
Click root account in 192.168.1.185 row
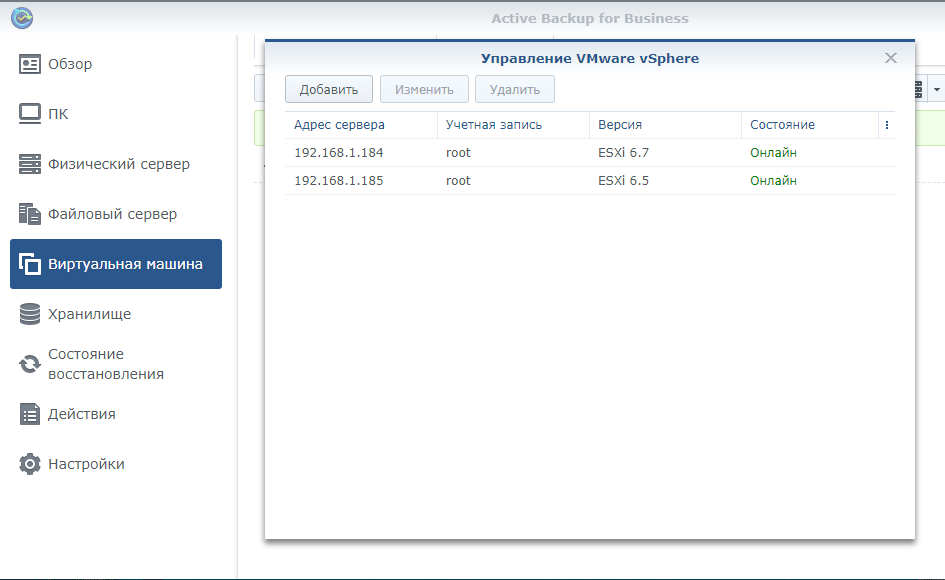pyautogui.click(x=458, y=180)
